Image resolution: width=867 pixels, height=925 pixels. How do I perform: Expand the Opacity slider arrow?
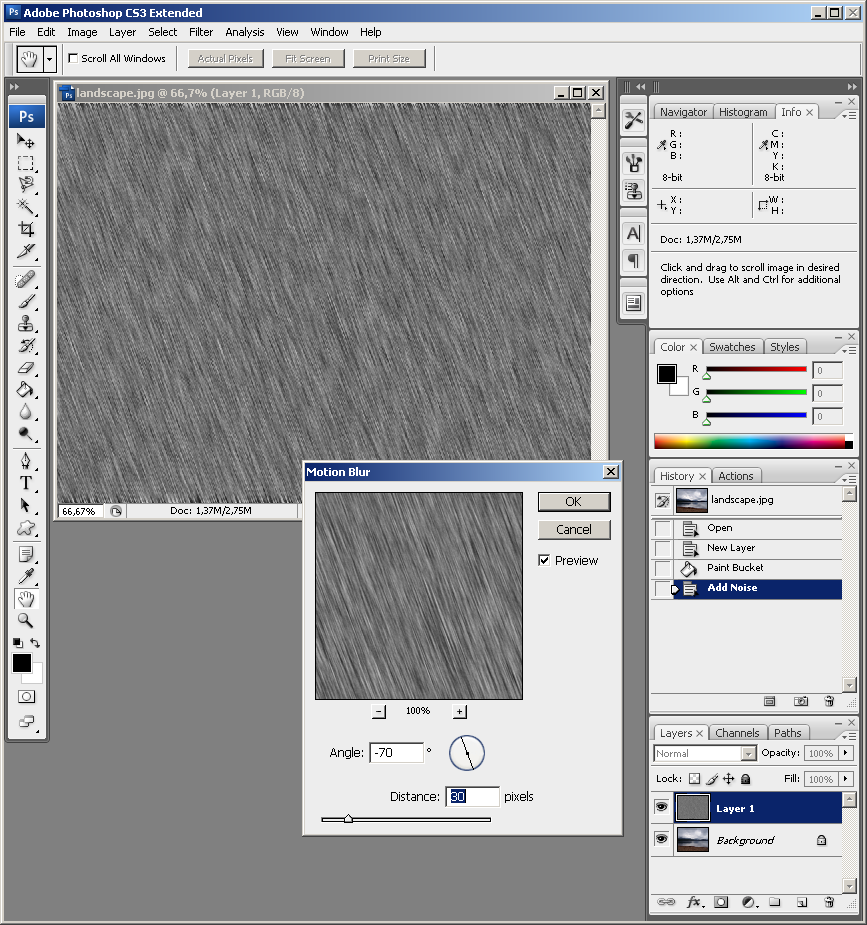tap(846, 753)
